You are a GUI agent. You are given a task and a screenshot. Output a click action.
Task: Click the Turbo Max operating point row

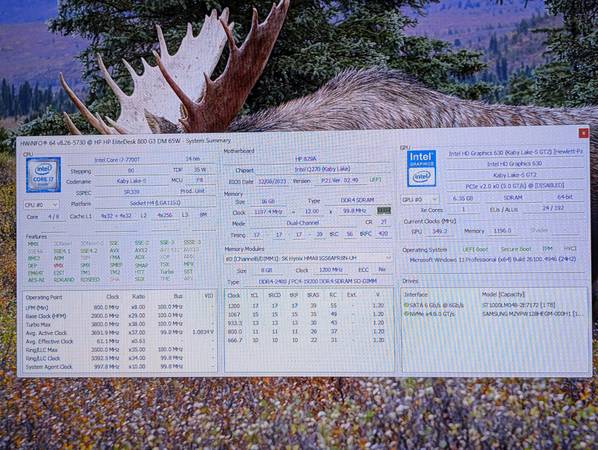[119, 325]
